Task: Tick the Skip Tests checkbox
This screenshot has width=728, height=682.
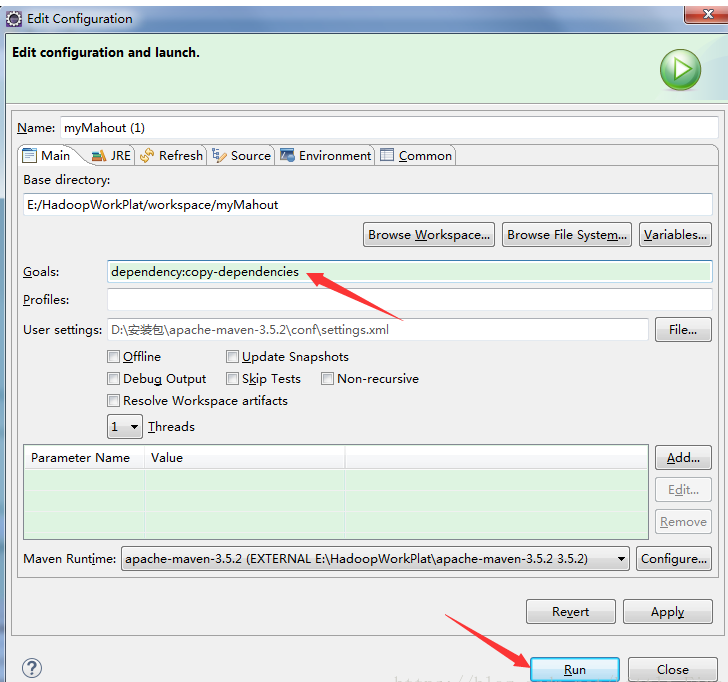Action: (x=232, y=379)
